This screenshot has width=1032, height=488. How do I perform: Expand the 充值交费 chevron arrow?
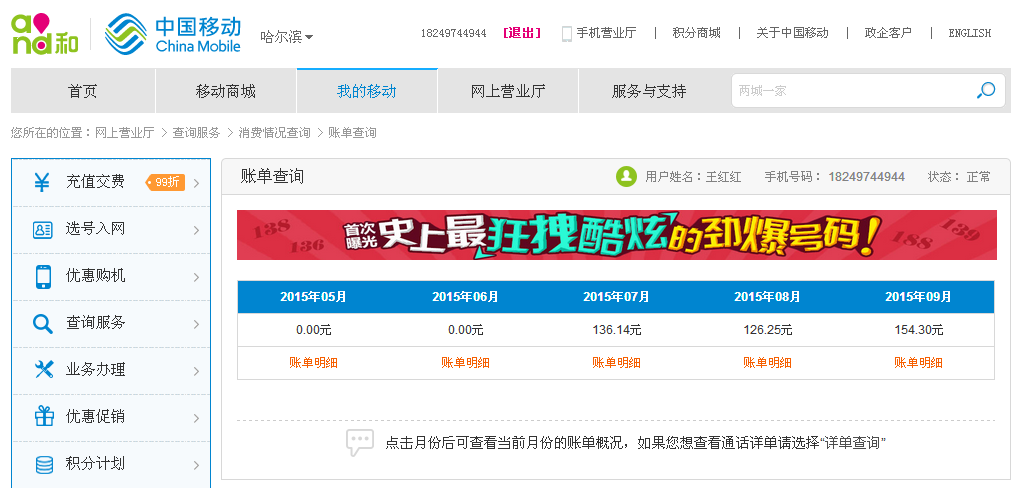click(196, 183)
